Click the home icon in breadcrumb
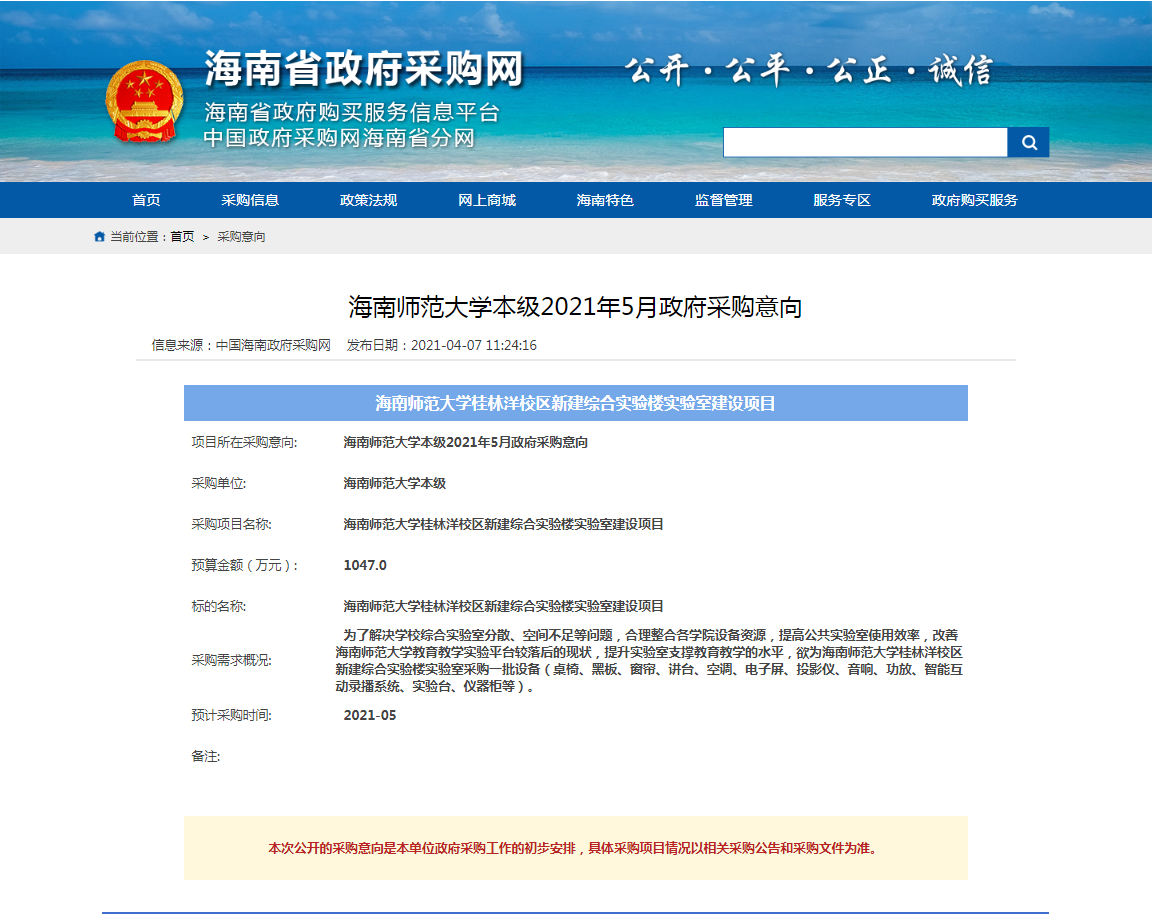Image resolution: width=1152 pixels, height=914 pixels. (99, 237)
